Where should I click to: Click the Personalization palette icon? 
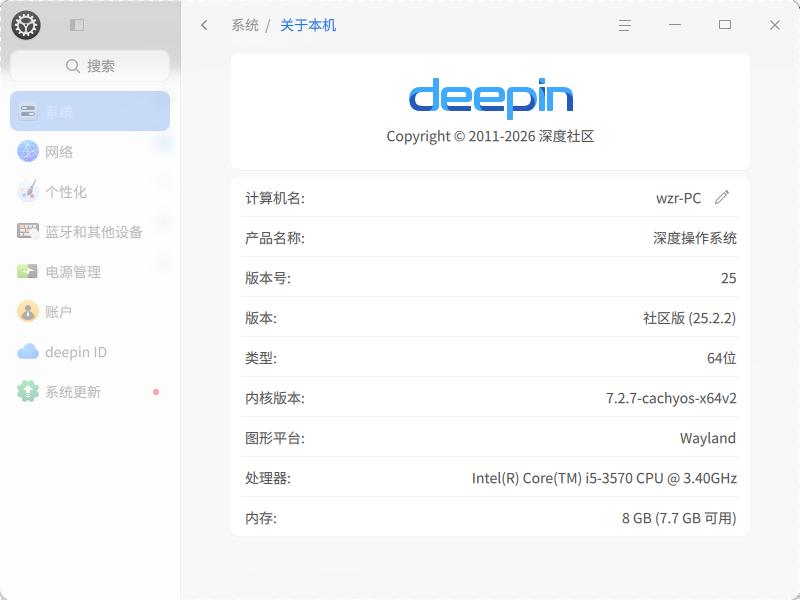28,191
